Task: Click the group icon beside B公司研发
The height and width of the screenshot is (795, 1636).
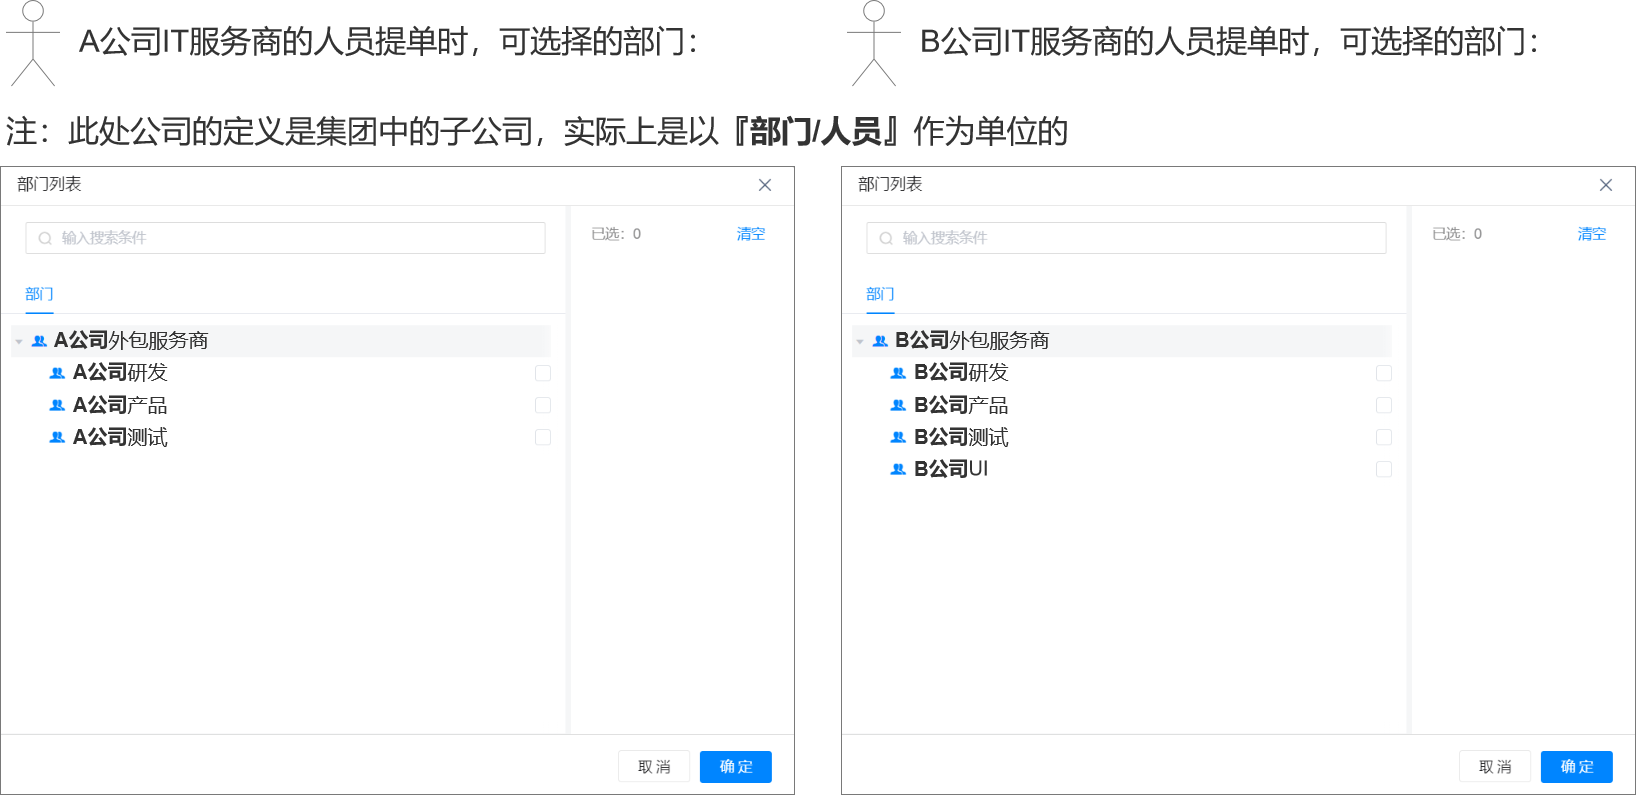Action: 898,373
